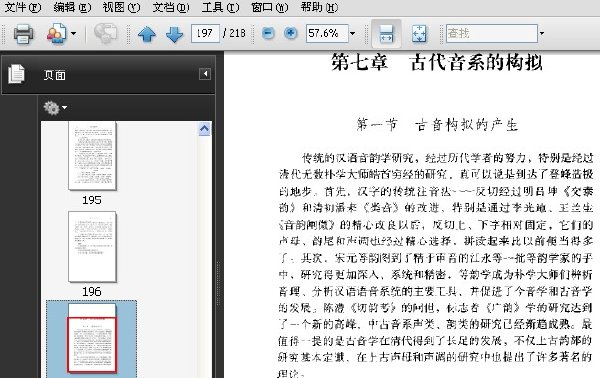Open the 文档(D) menu
The image size is (600, 378).
[x=171, y=7]
